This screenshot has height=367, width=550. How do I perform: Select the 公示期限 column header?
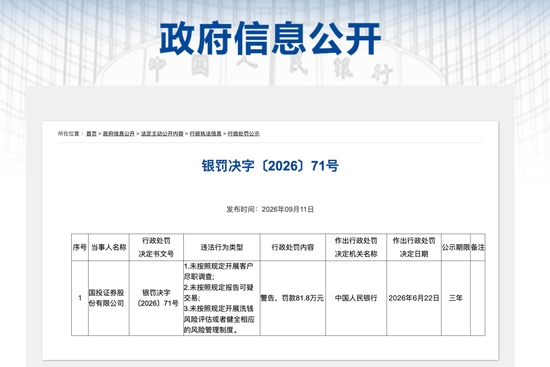[456, 247]
